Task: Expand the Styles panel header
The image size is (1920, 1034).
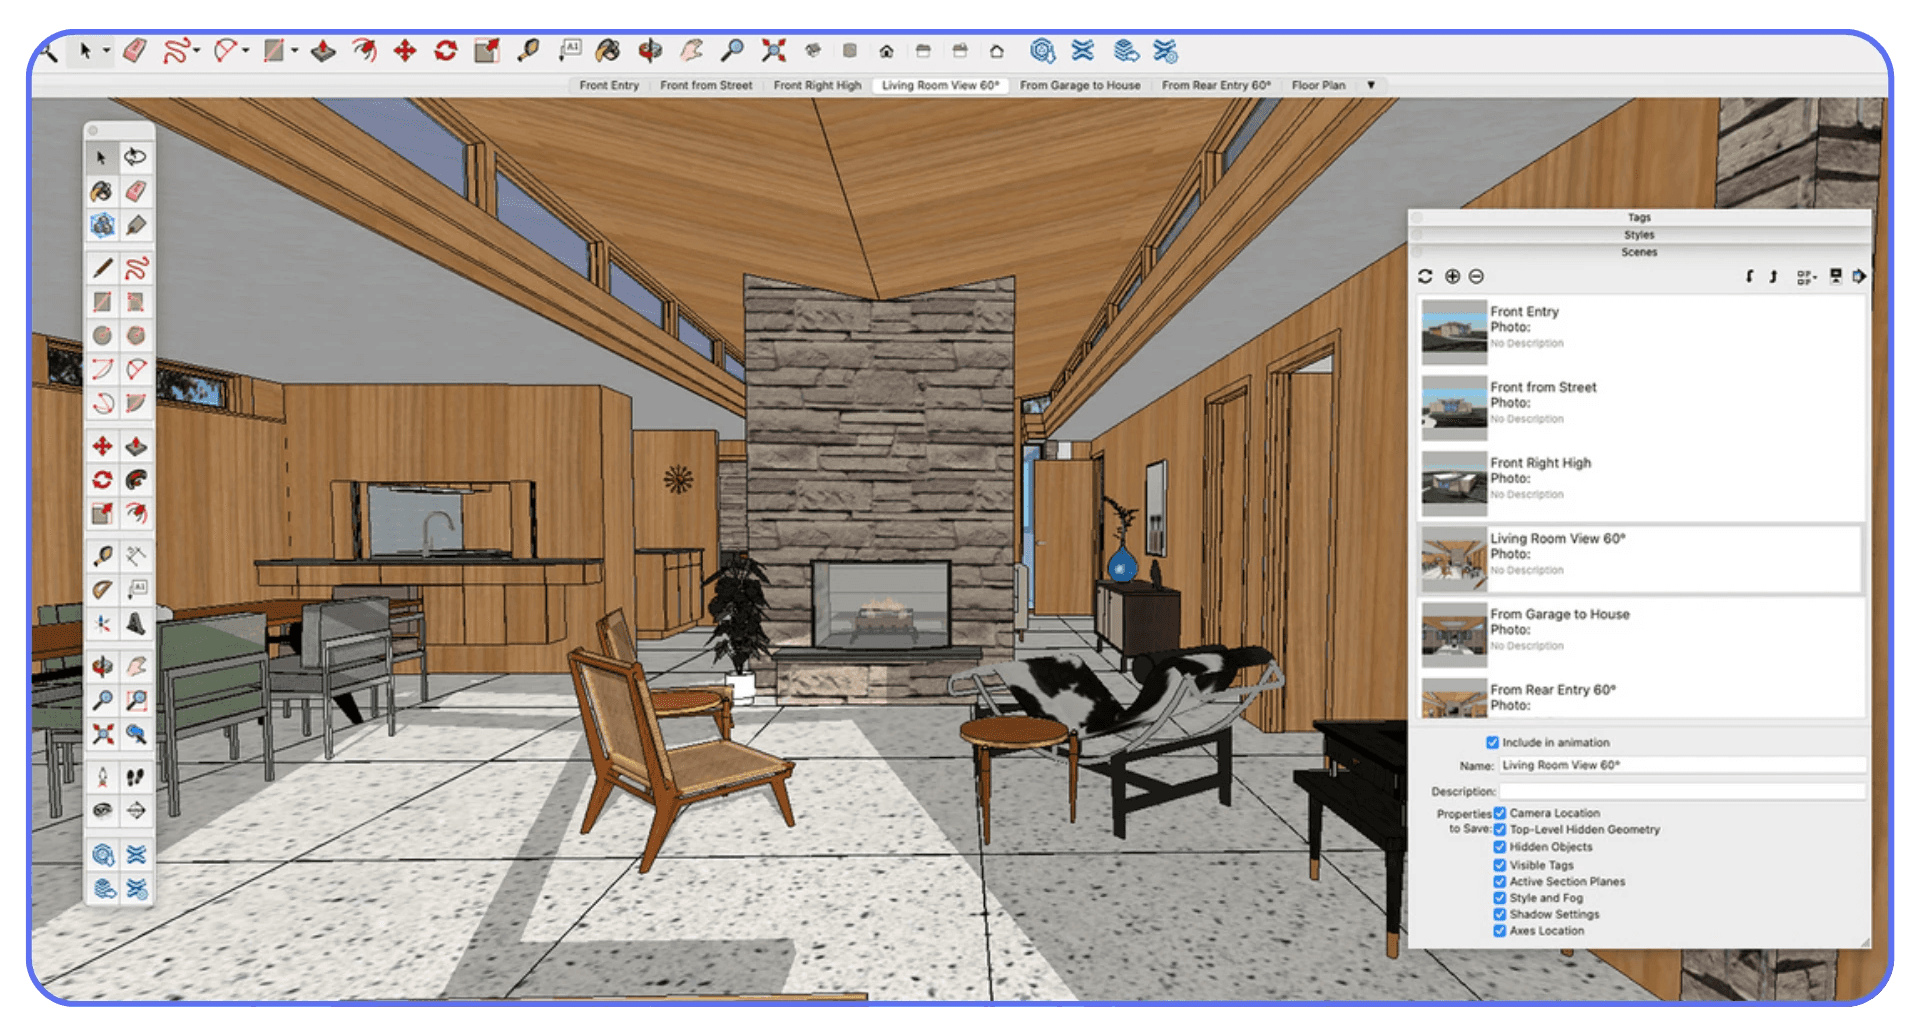Action: tap(1639, 235)
